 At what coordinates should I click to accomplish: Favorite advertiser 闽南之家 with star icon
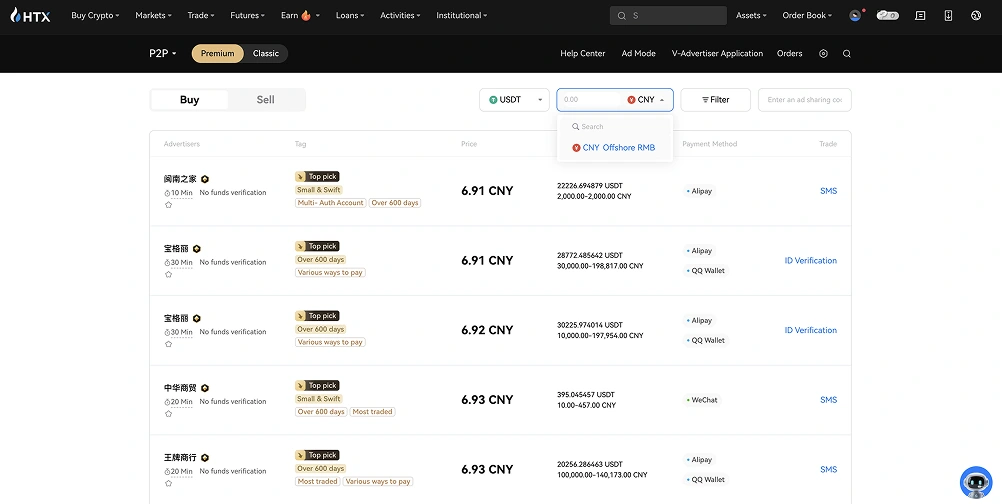tap(169, 205)
